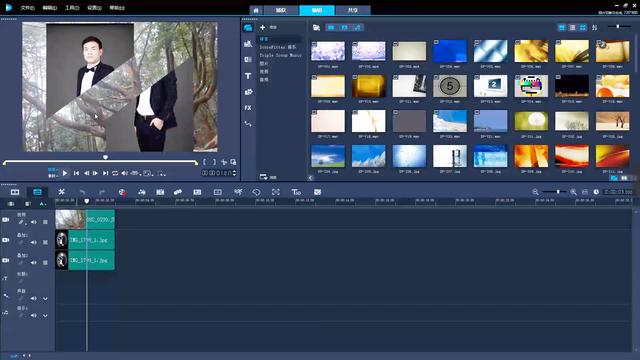Click the plus icon to add folder
Image resolution: width=640 pixels, height=360 pixels.
[x=262, y=27]
